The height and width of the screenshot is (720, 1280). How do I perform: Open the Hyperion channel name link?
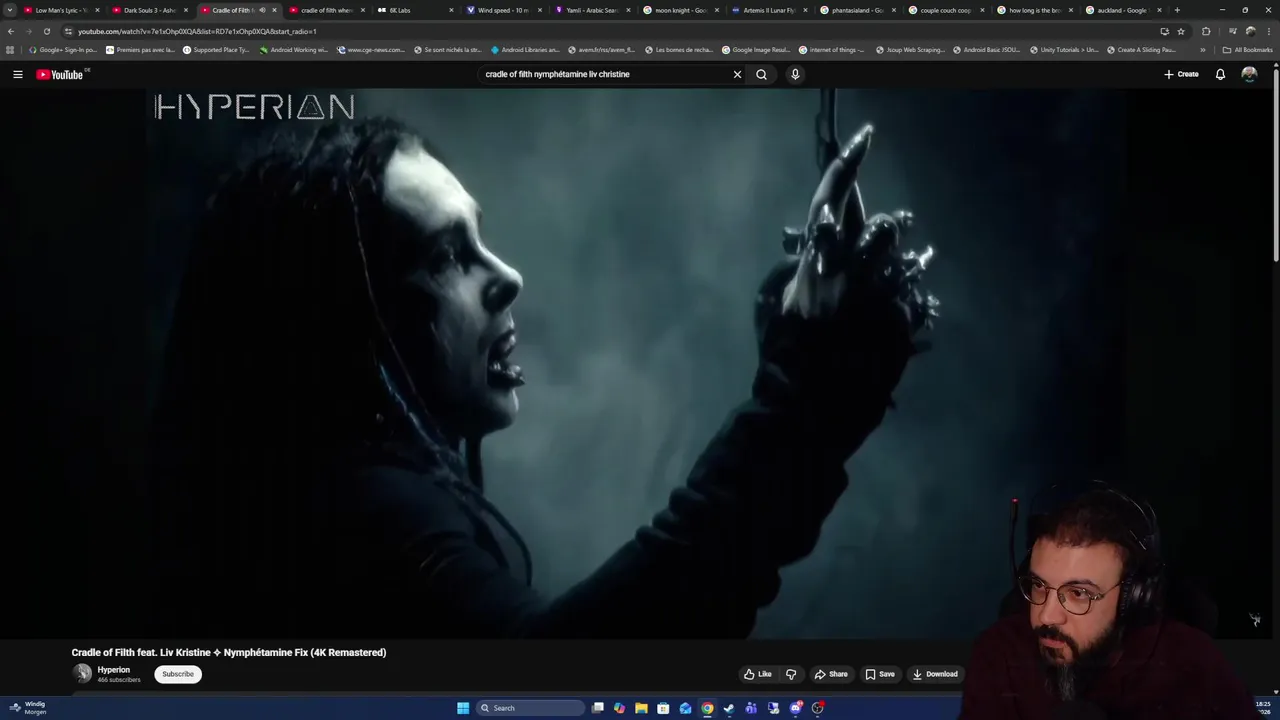point(114,670)
